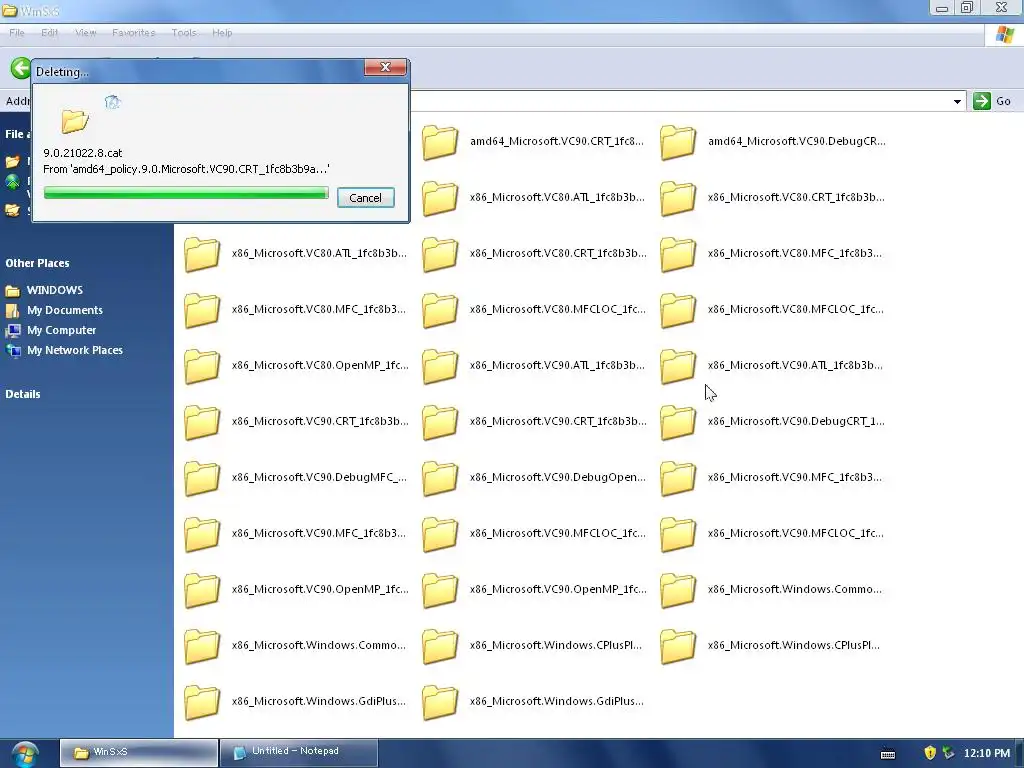This screenshot has height=768, width=1024.
Task: Go back with the green Back arrow
Action: tap(20, 68)
